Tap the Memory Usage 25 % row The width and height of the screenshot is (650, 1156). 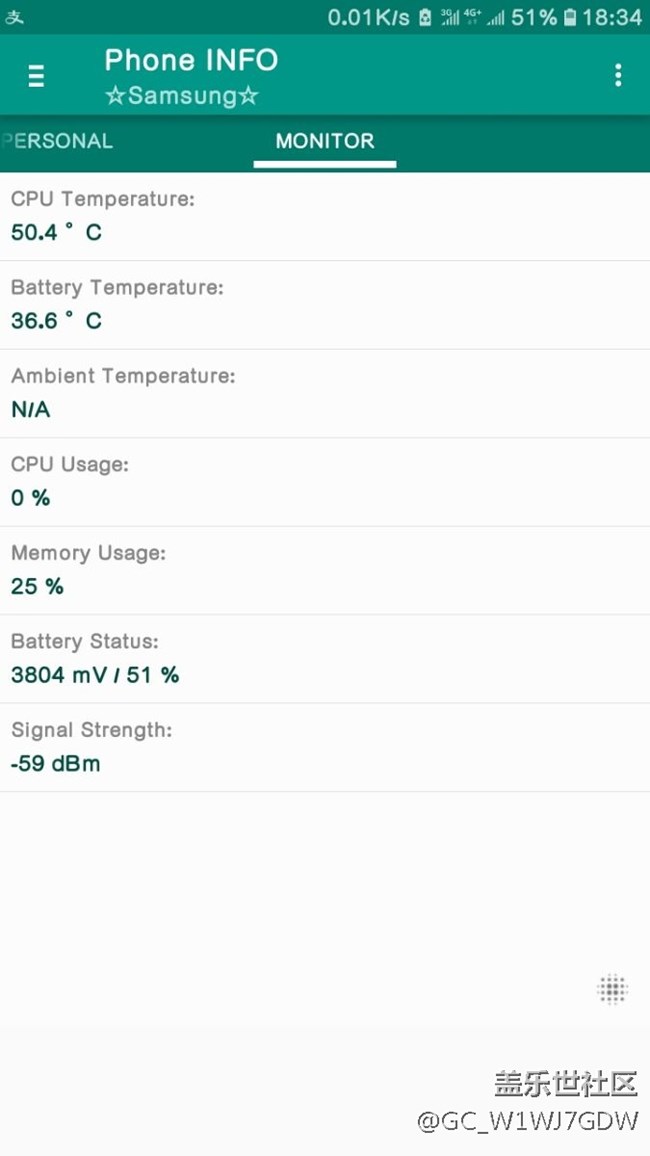325,570
